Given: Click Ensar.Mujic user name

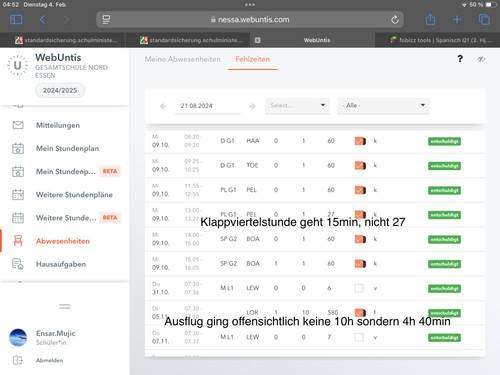Looking at the screenshot, I should [x=56, y=333].
